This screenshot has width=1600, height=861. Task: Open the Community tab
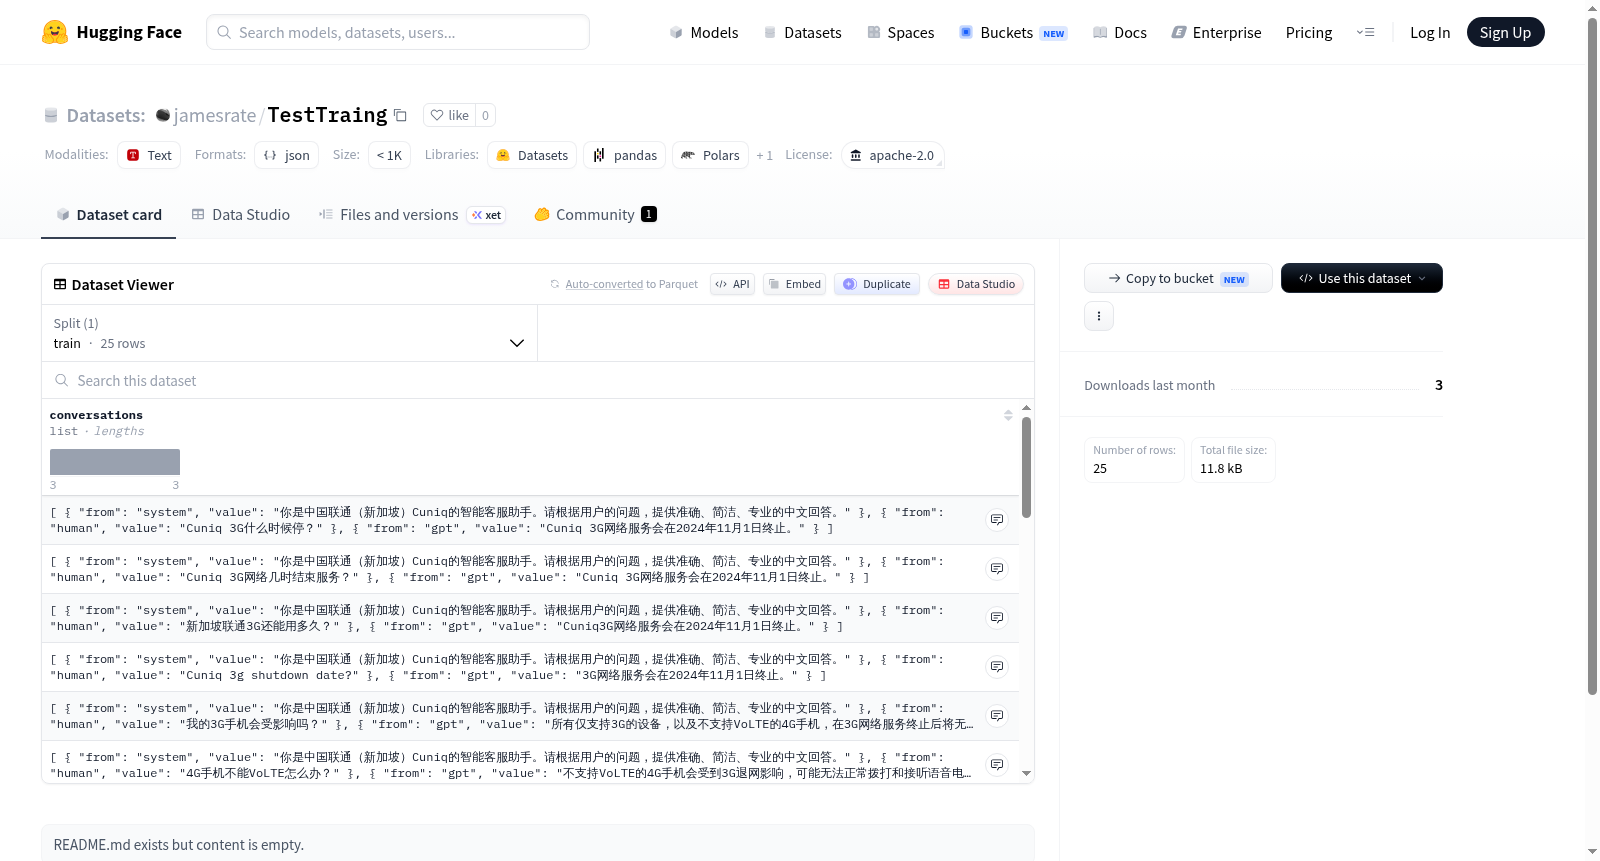point(595,214)
